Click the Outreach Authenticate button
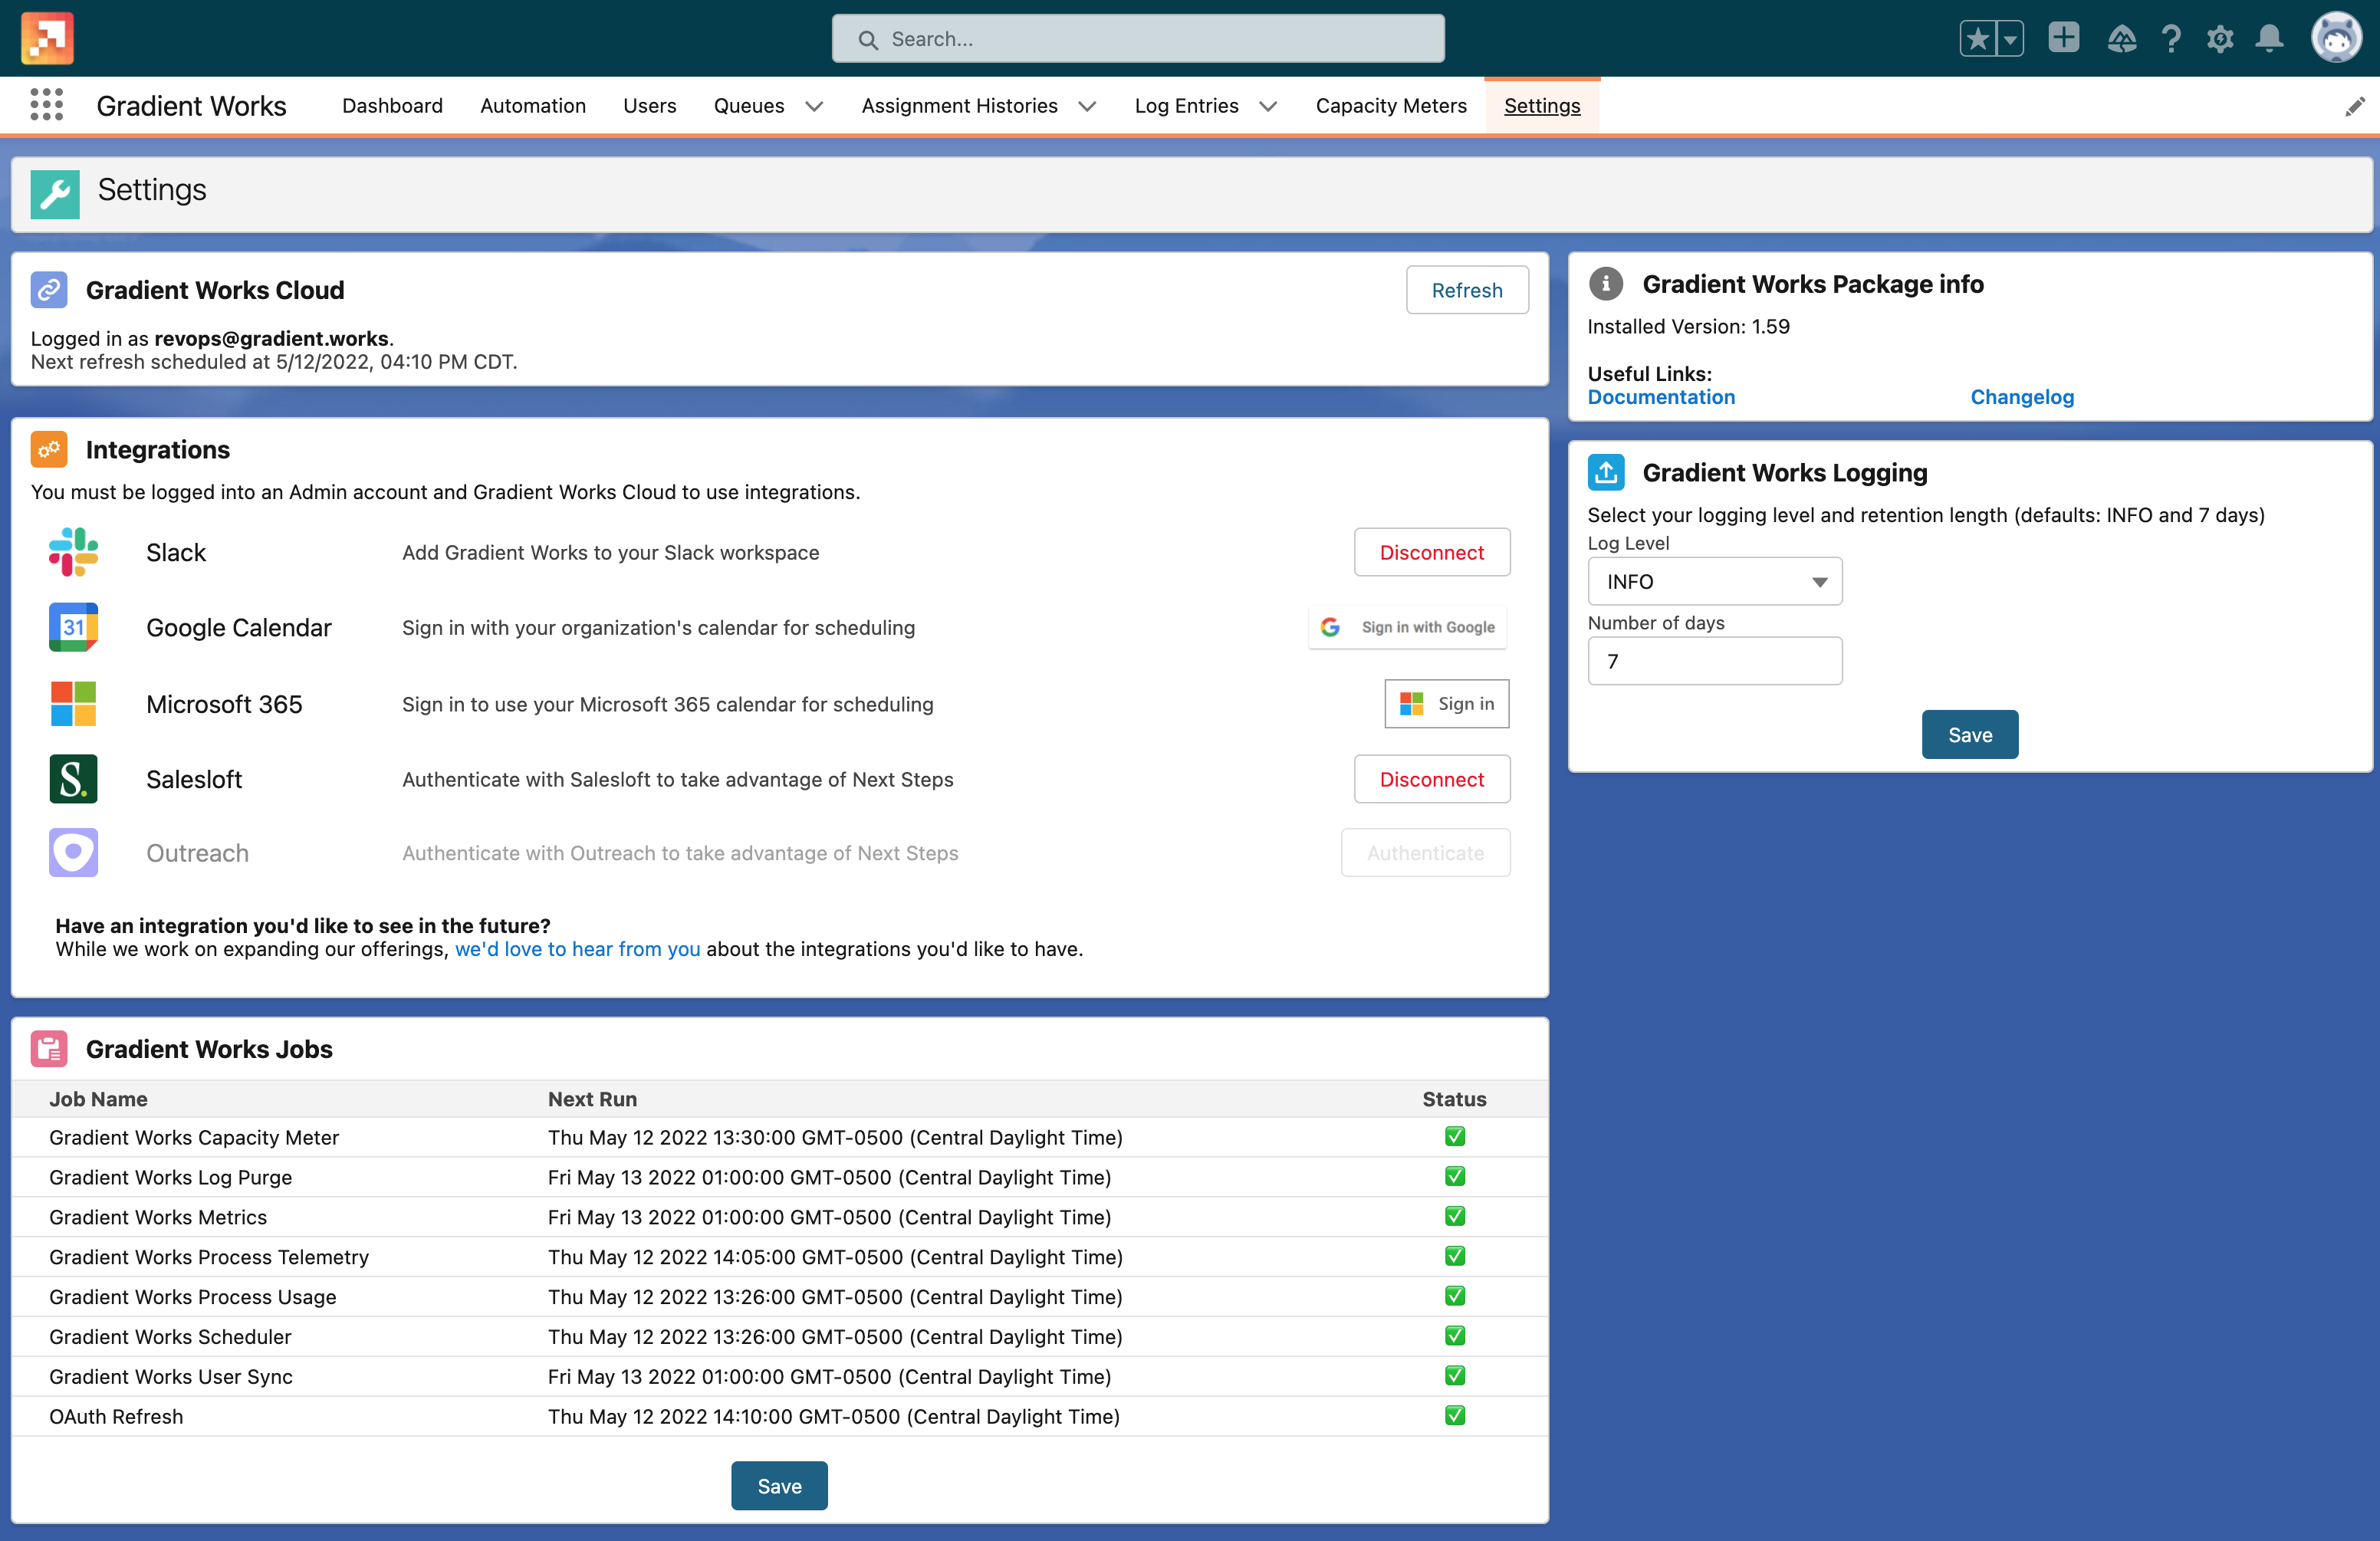Image resolution: width=2380 pixels, height=1541 pixels. click(1425, 853)
